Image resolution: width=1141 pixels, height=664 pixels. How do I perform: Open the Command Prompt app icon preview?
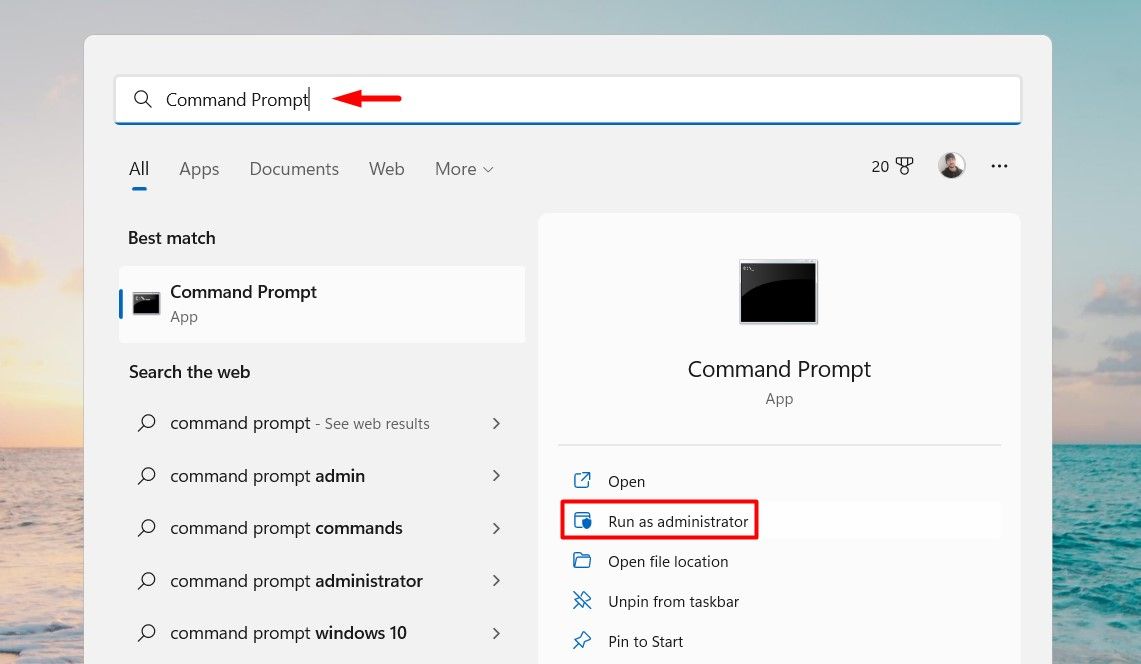point(778,292)
